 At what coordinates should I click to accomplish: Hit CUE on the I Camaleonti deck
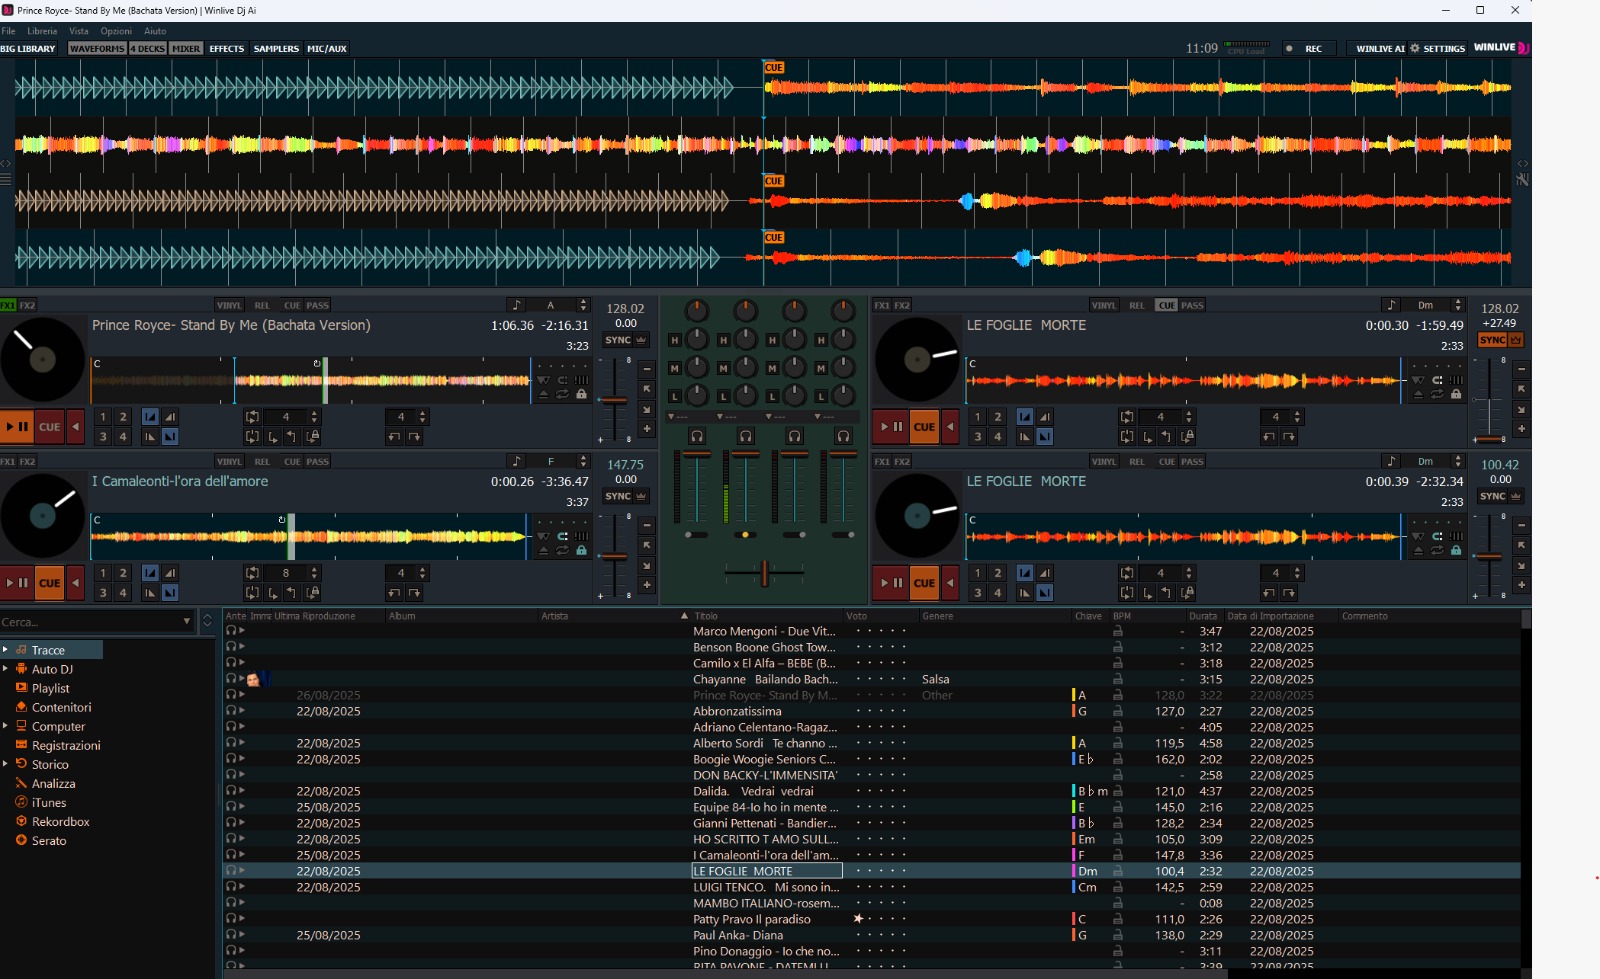point(49,583)
